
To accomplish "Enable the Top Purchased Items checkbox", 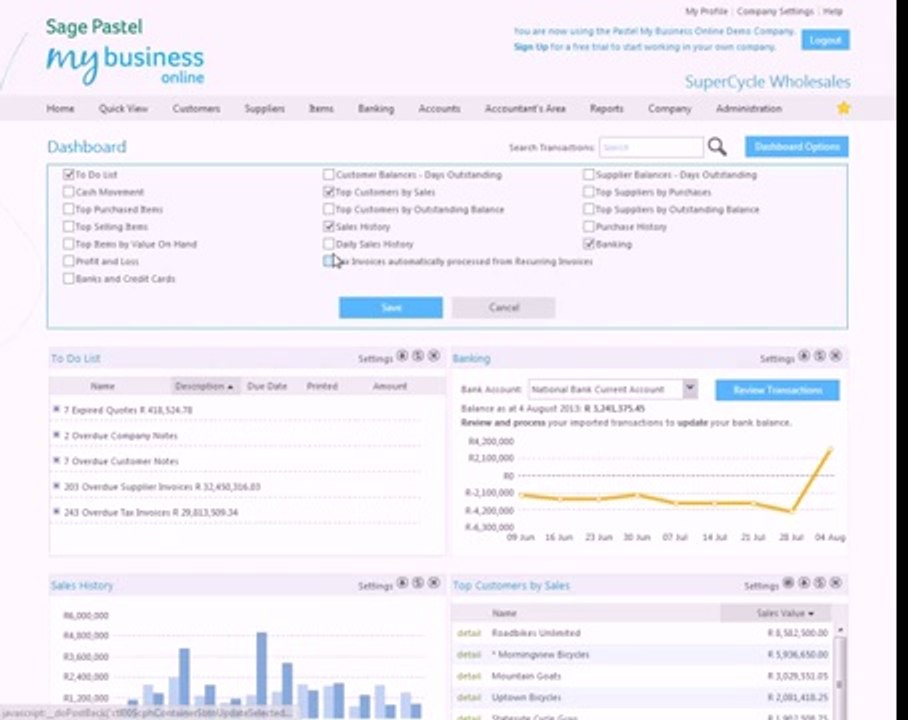I will point(68,209).
